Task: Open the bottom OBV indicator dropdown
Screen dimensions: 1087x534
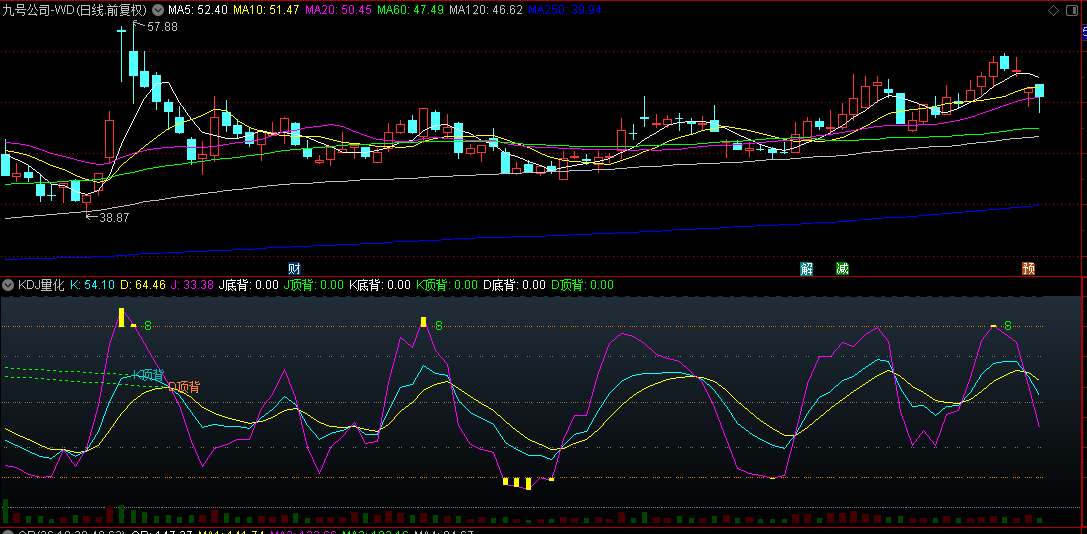Action: 8,531
